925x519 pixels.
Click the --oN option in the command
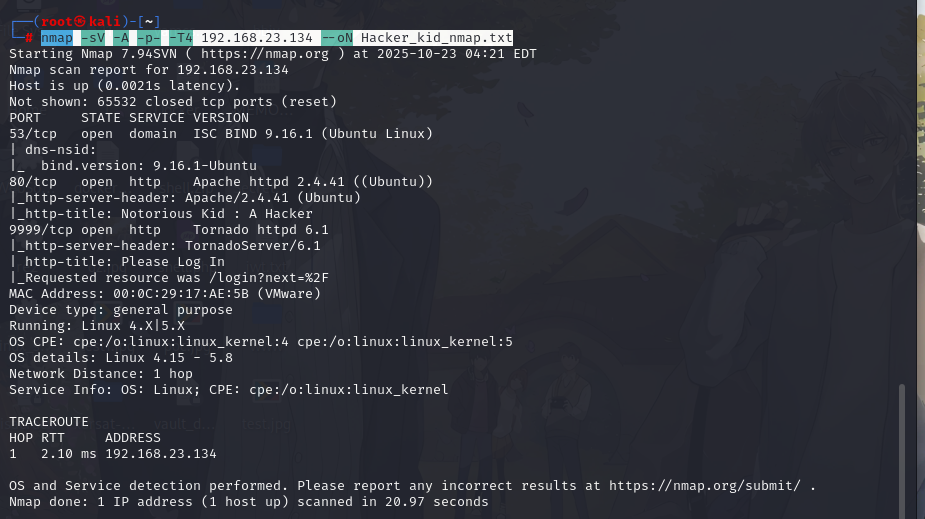coord(337,37)
